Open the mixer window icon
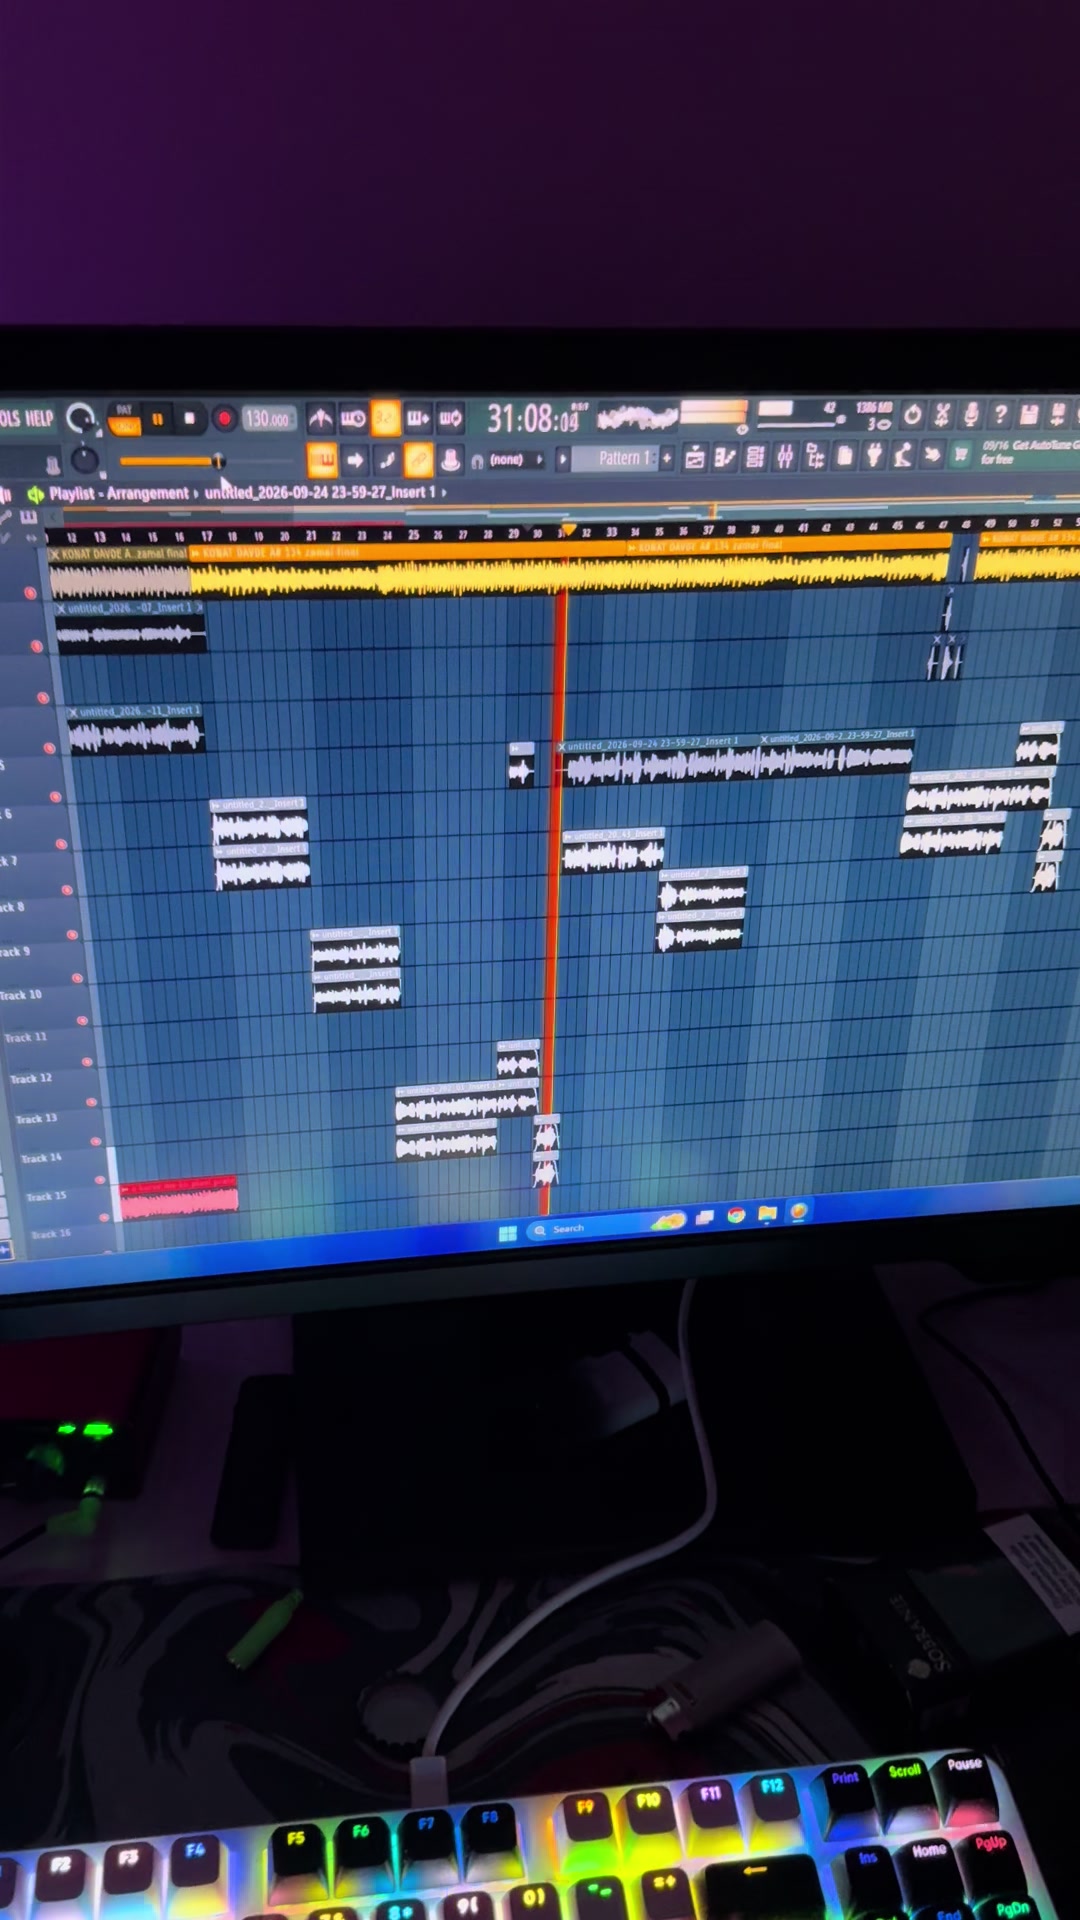Image resolution: width=1080 pixels, height=1920 pixels. point(785,457)
